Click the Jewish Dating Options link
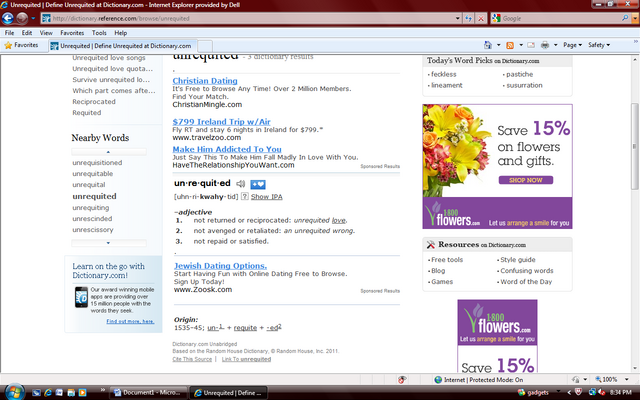Image resolution: width=640 pixels, height=400 pixels. 220,266
